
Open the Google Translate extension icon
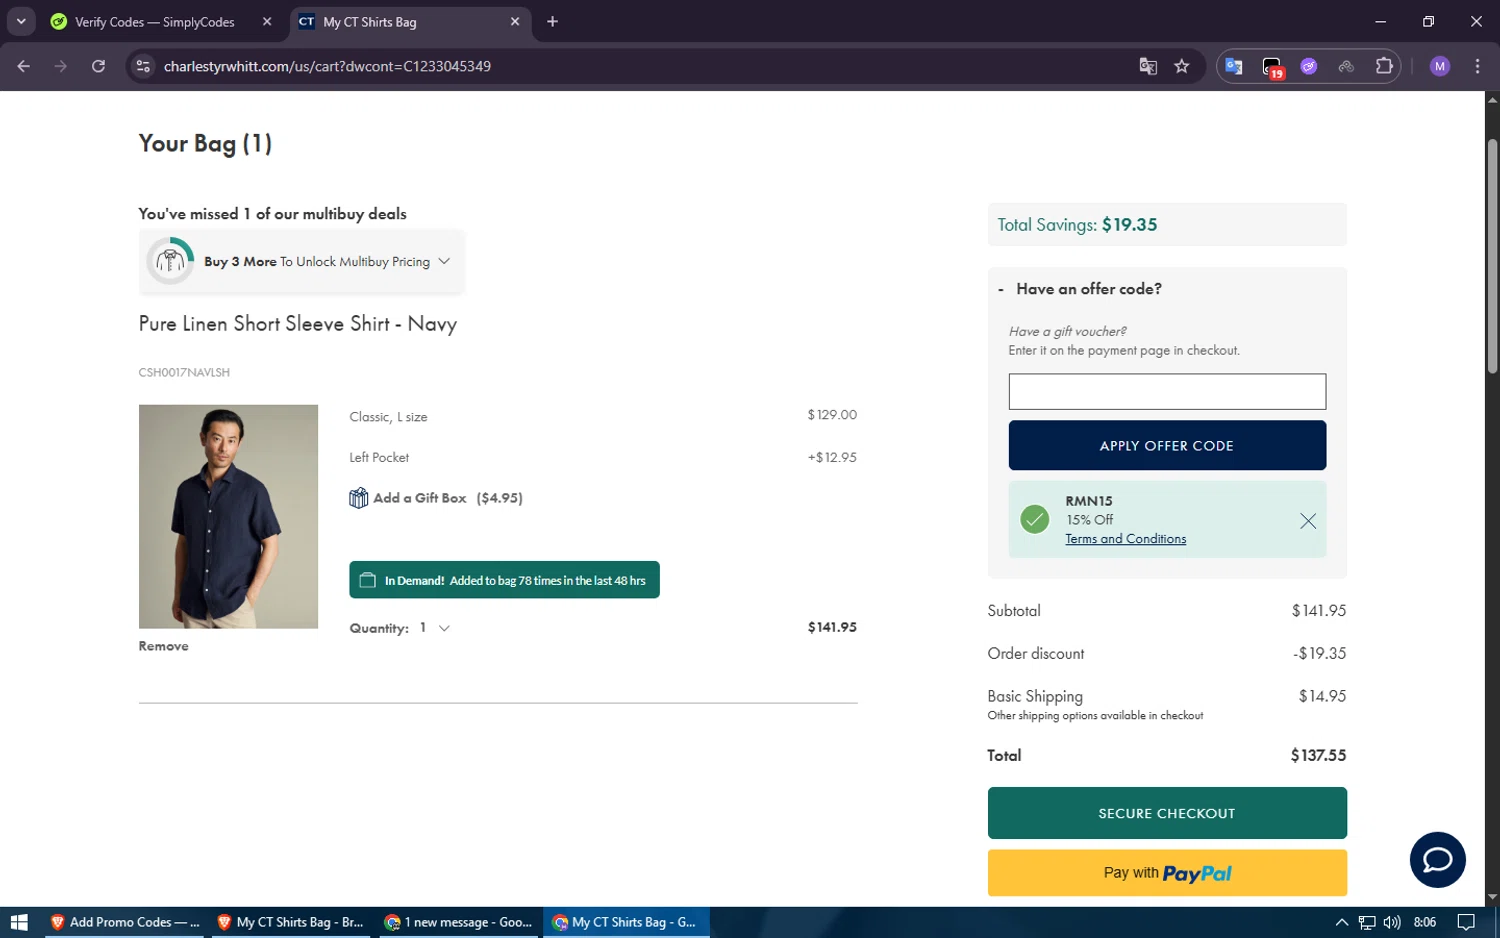pyautogui.click(x=1234, y=66)
